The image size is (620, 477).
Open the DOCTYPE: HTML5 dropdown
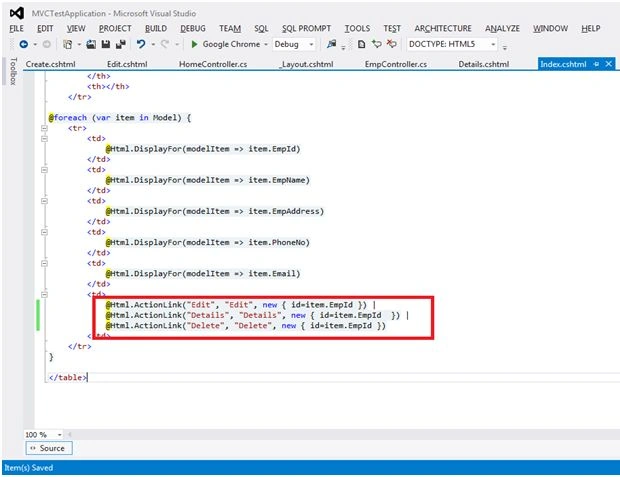coord(493,45)
